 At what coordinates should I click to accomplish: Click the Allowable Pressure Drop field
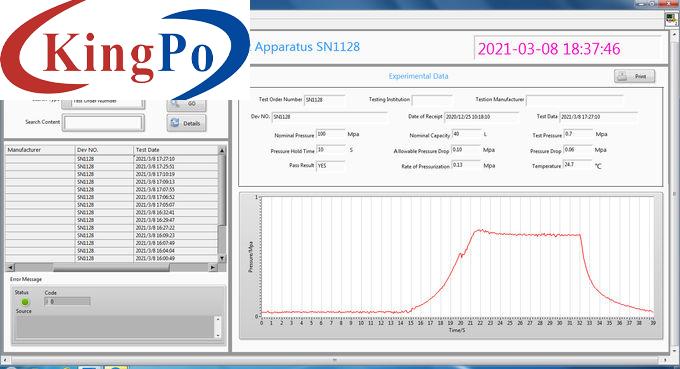pyautogui.click(x=466, y=150)
